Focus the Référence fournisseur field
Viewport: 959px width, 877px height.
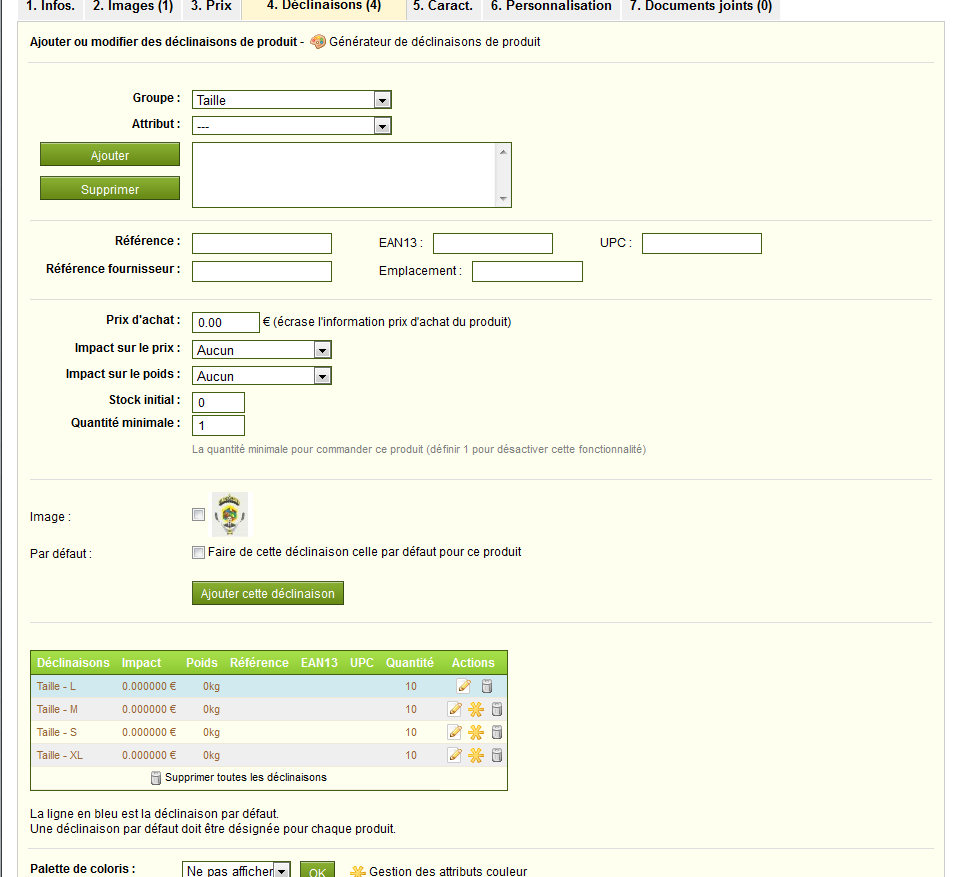pyautogui.click(x=262, y=272)
